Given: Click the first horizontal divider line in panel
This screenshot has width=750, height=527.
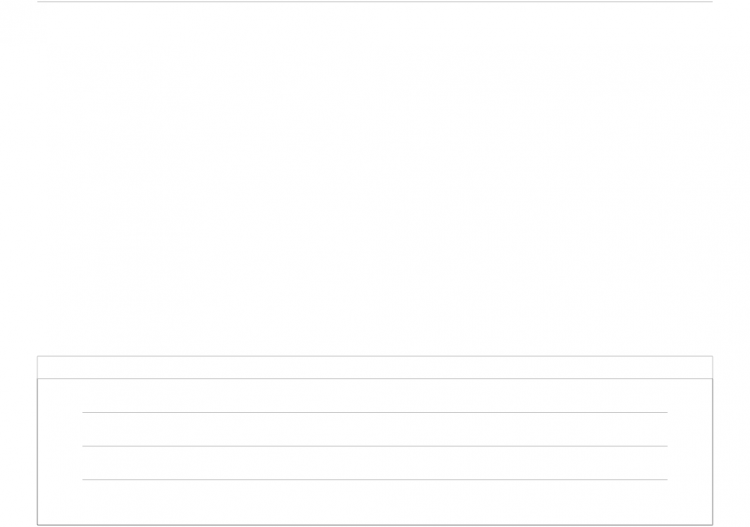Looking at the screenshot, I should (x=375, y=412).
